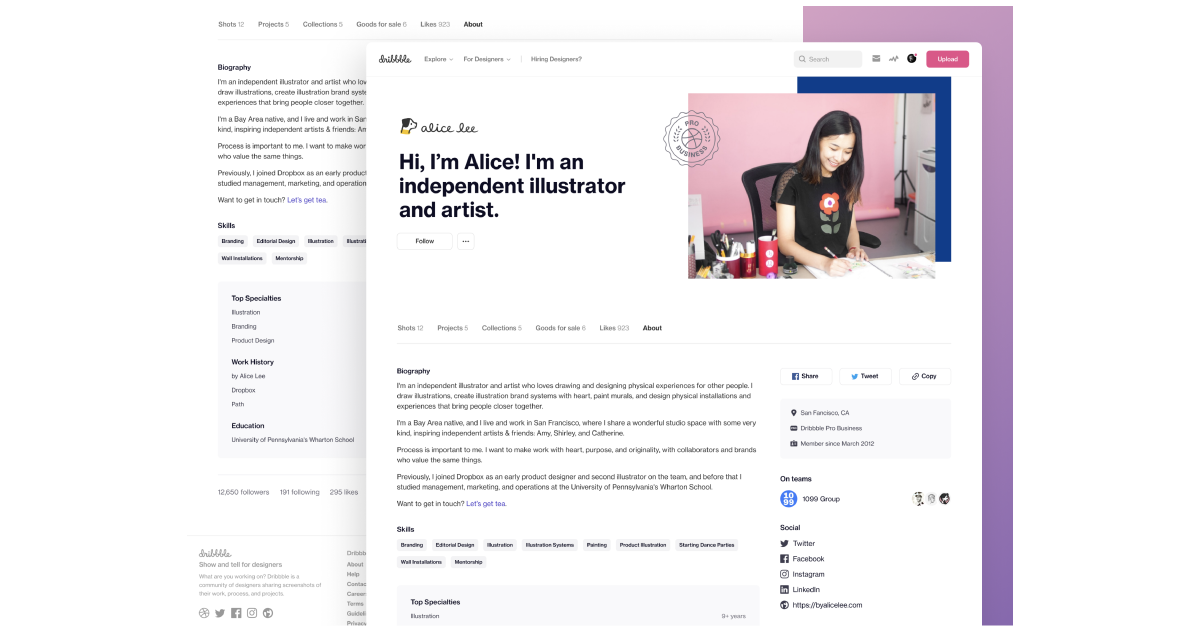Select the About tab in the front window
The width and height of the screenshot is (1200, 636).
click(x=652, y=328)
